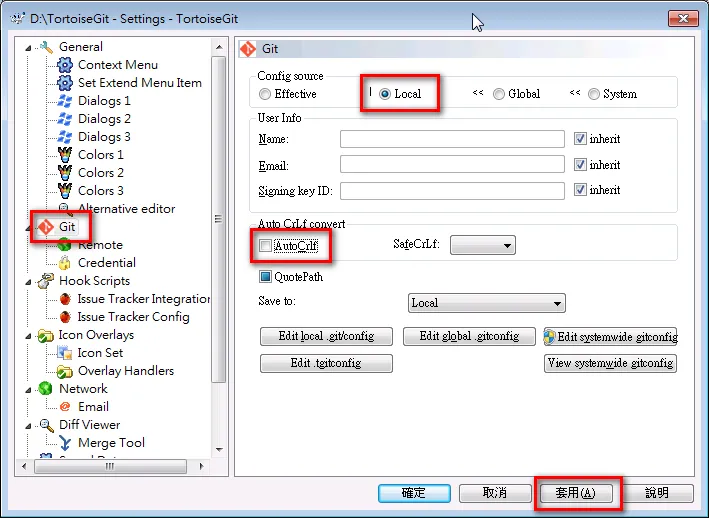Collapse the General tree node
The width and height of the screenshot is (709, 518).
28,47
